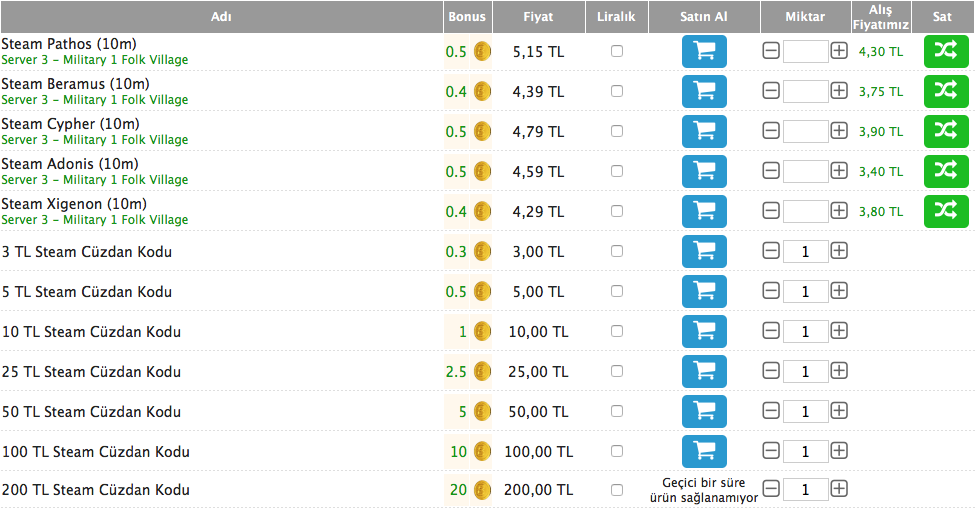Enable Liralık checkbox for Steam Pathos
The height and width of the screenshot is (510, 977).
(617, 51)
